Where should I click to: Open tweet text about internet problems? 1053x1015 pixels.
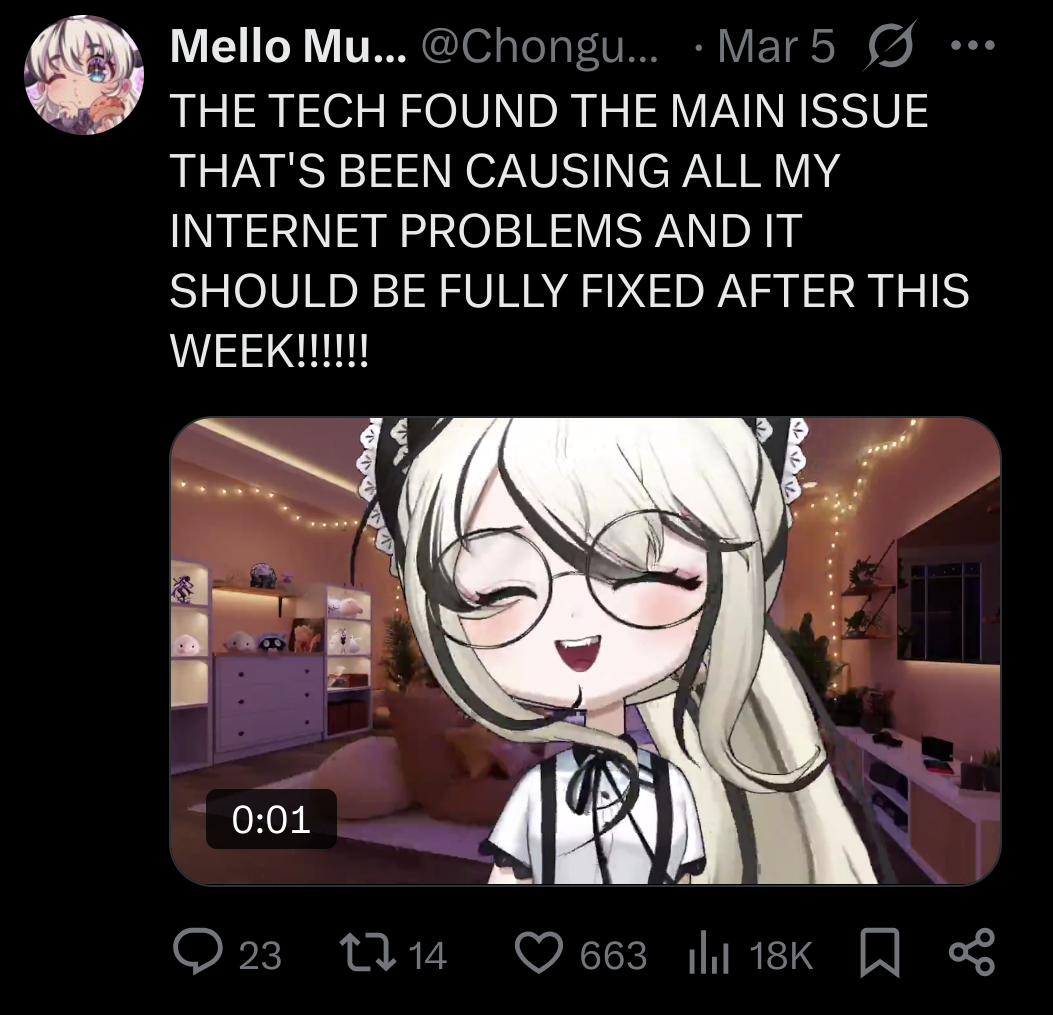[569, 230]
